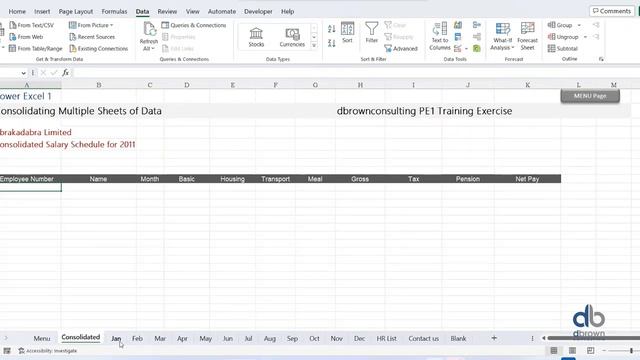The height and width of the screenshot is (360, 640).
Task: Open the Recent Sources list
Action: pyautogui.click(x=92, y=37)
